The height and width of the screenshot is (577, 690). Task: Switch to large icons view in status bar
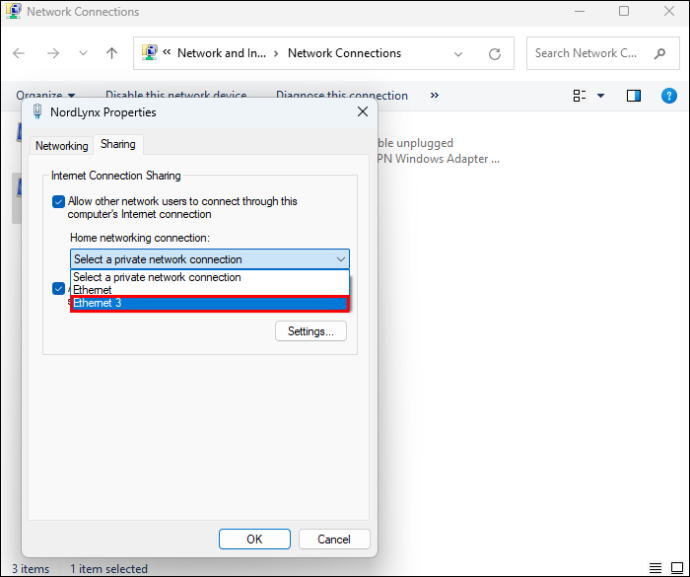click(677, 568)
